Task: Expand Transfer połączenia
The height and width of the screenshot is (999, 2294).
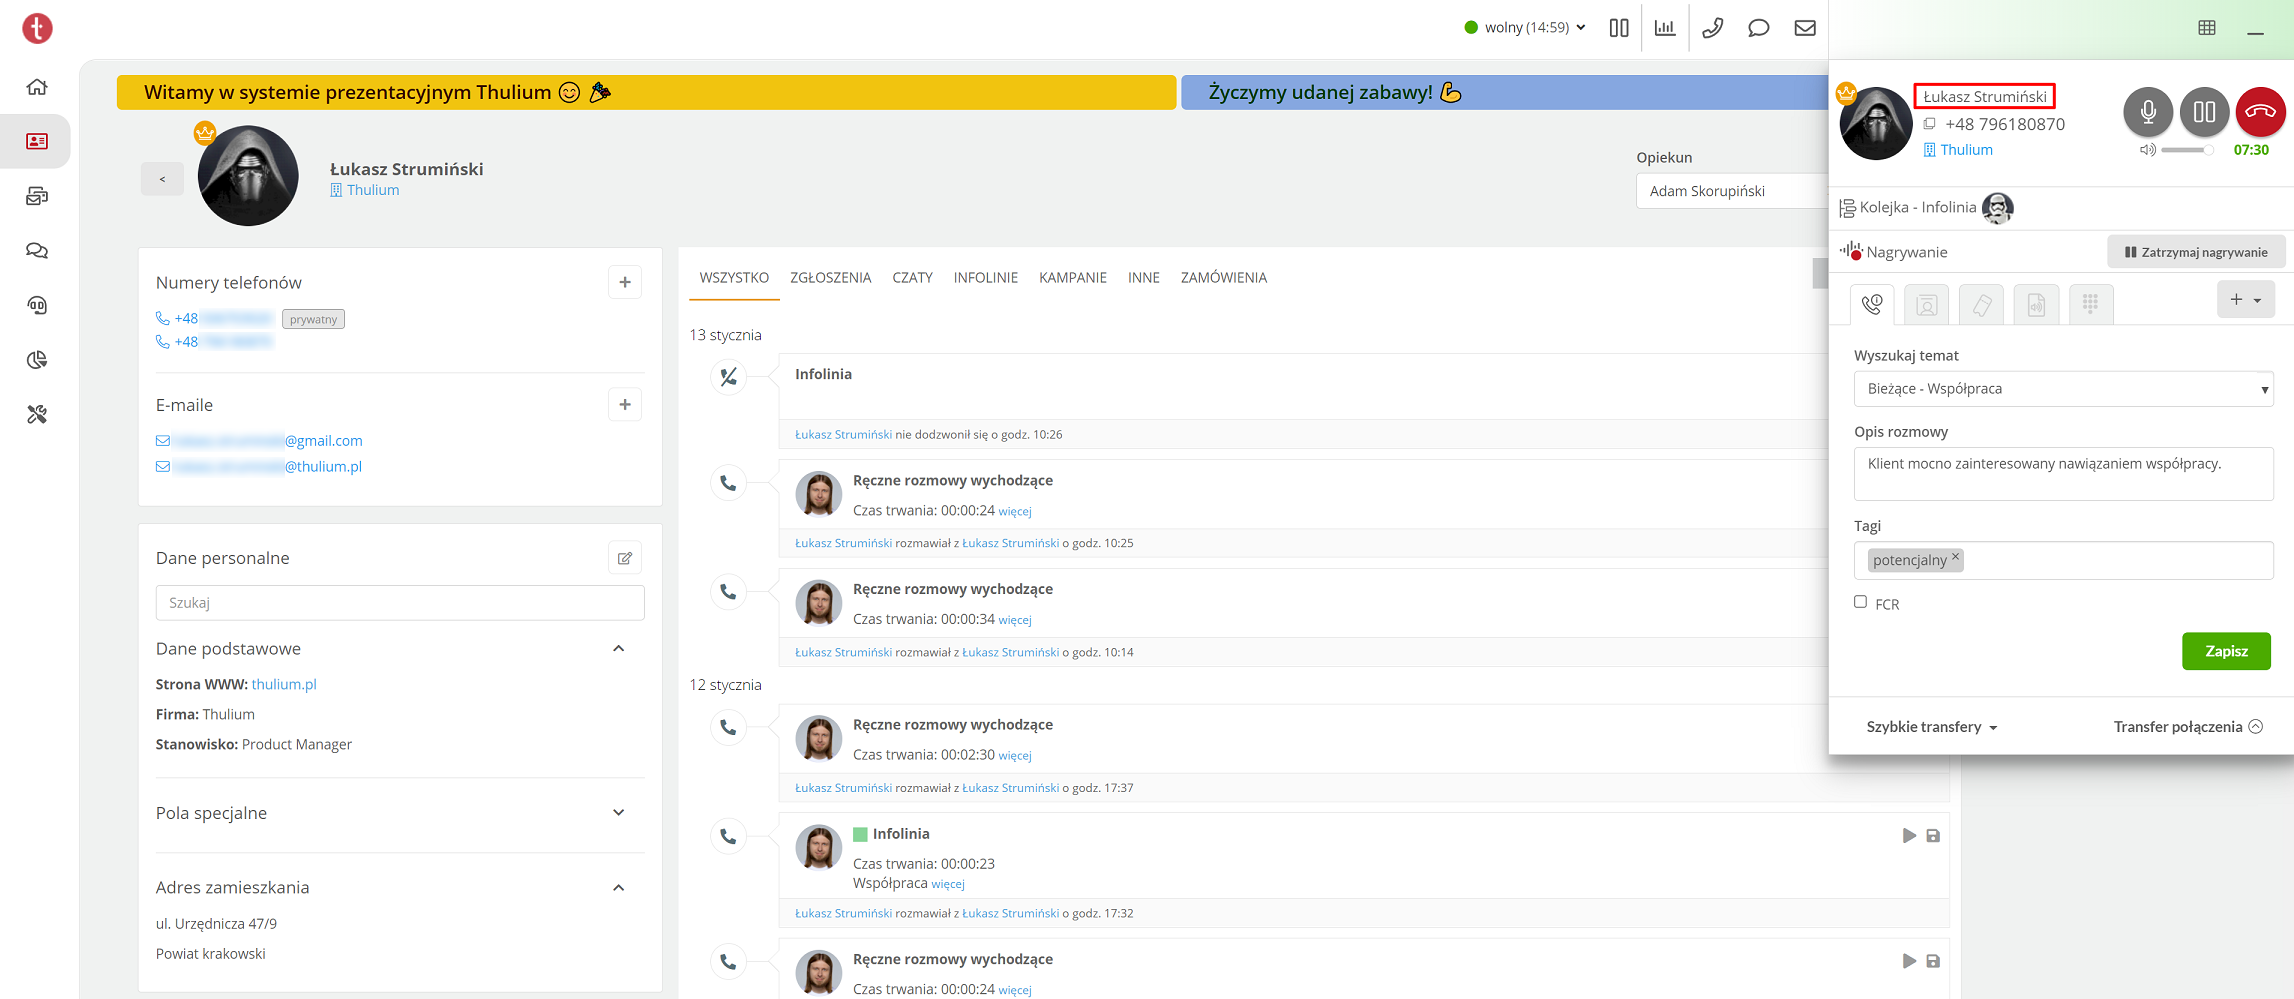Action: pyautogui.click(x=2188, y=727)
